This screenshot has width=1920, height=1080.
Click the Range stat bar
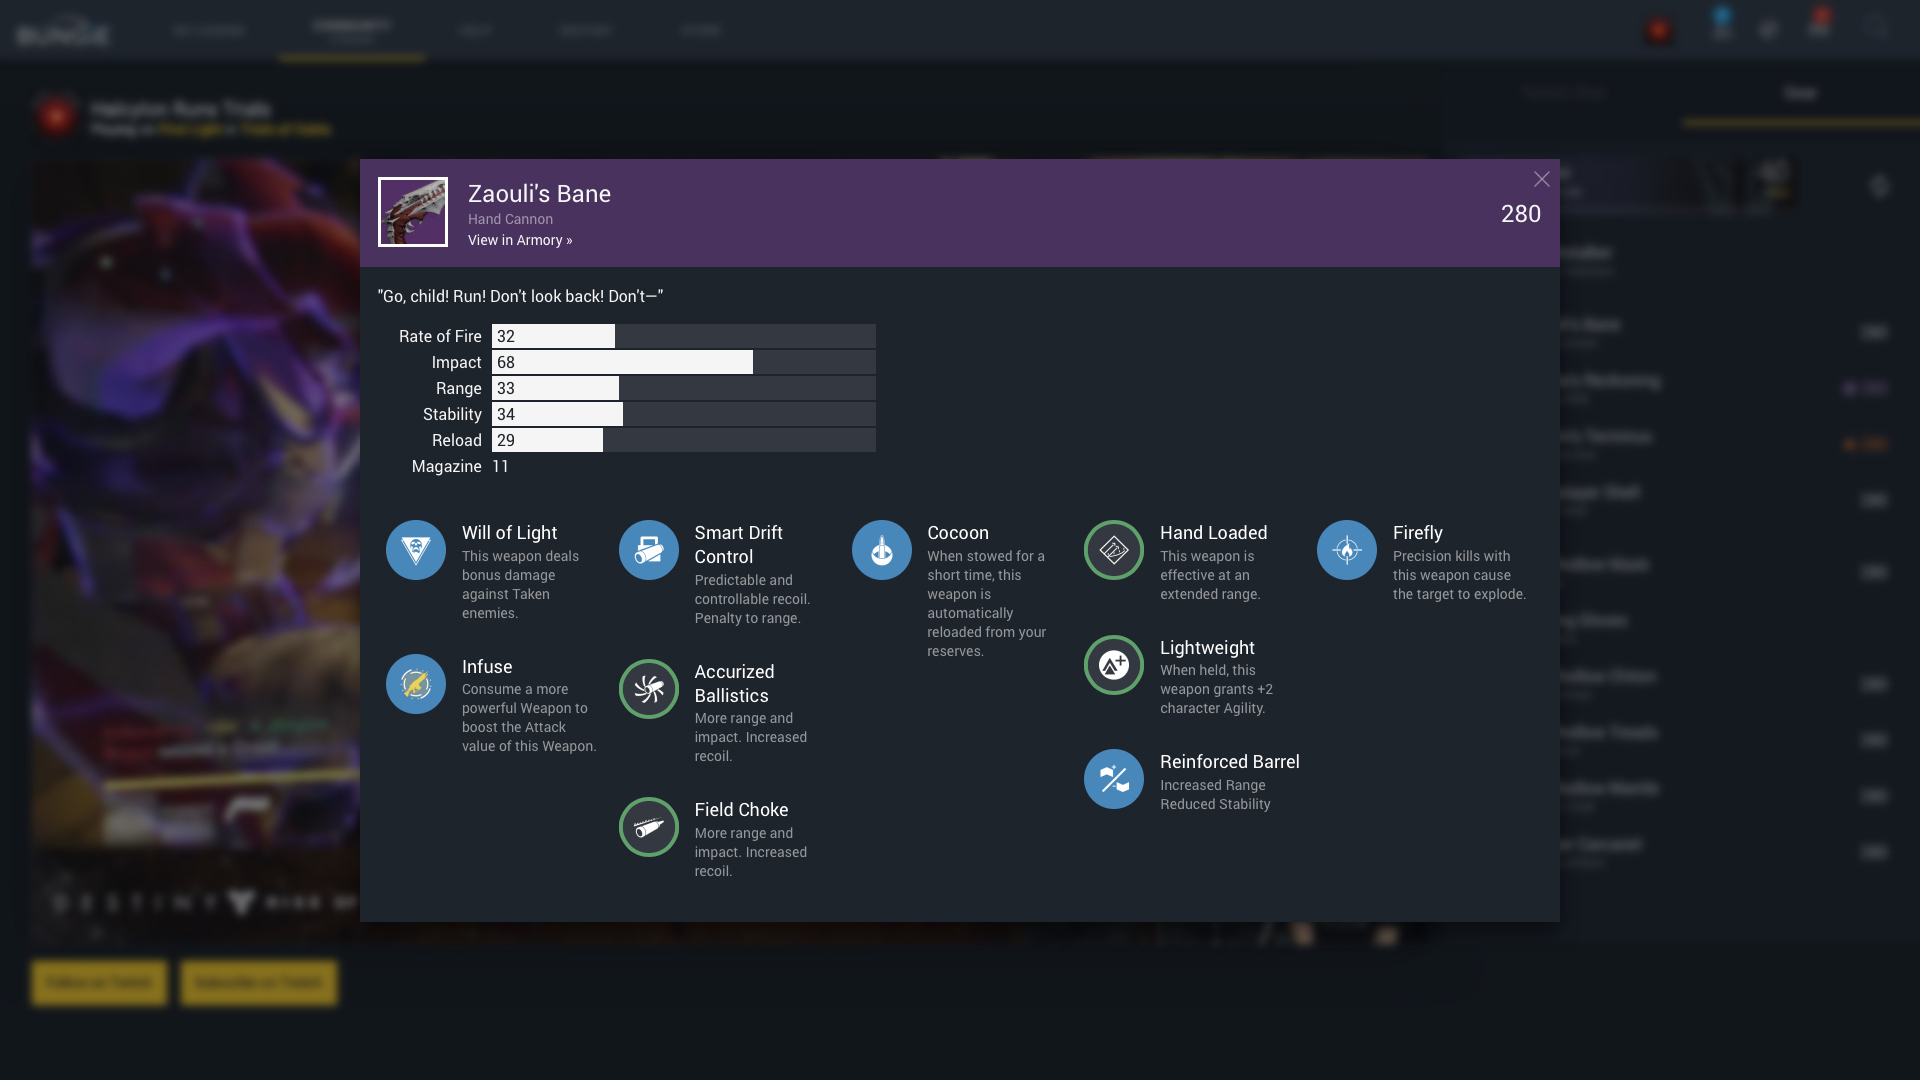(x=683, y=388)
